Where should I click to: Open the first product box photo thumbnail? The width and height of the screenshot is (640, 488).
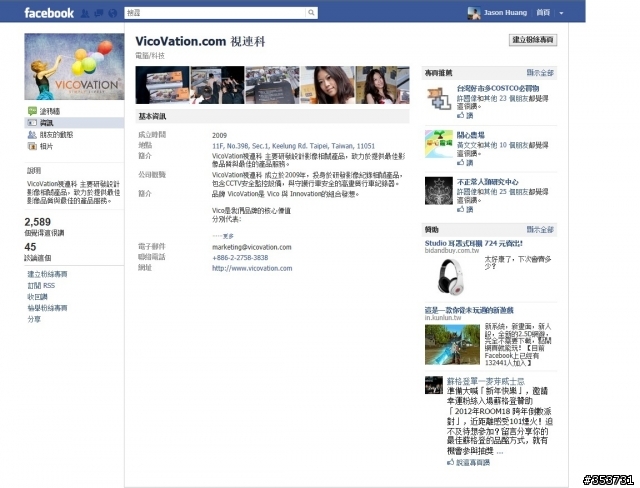tap(162, 85)
